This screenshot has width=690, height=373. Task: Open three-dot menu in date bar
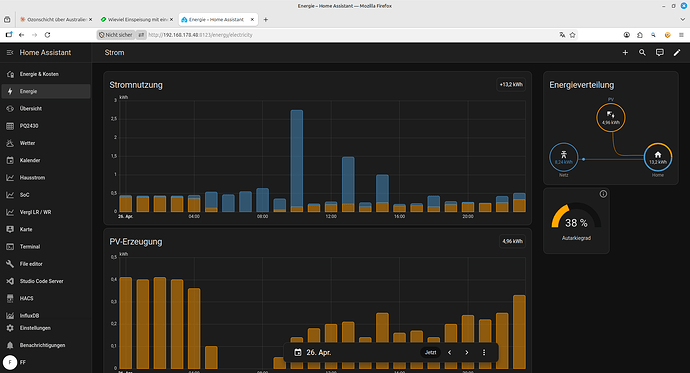pyautogui.click(x=484, y=352)
